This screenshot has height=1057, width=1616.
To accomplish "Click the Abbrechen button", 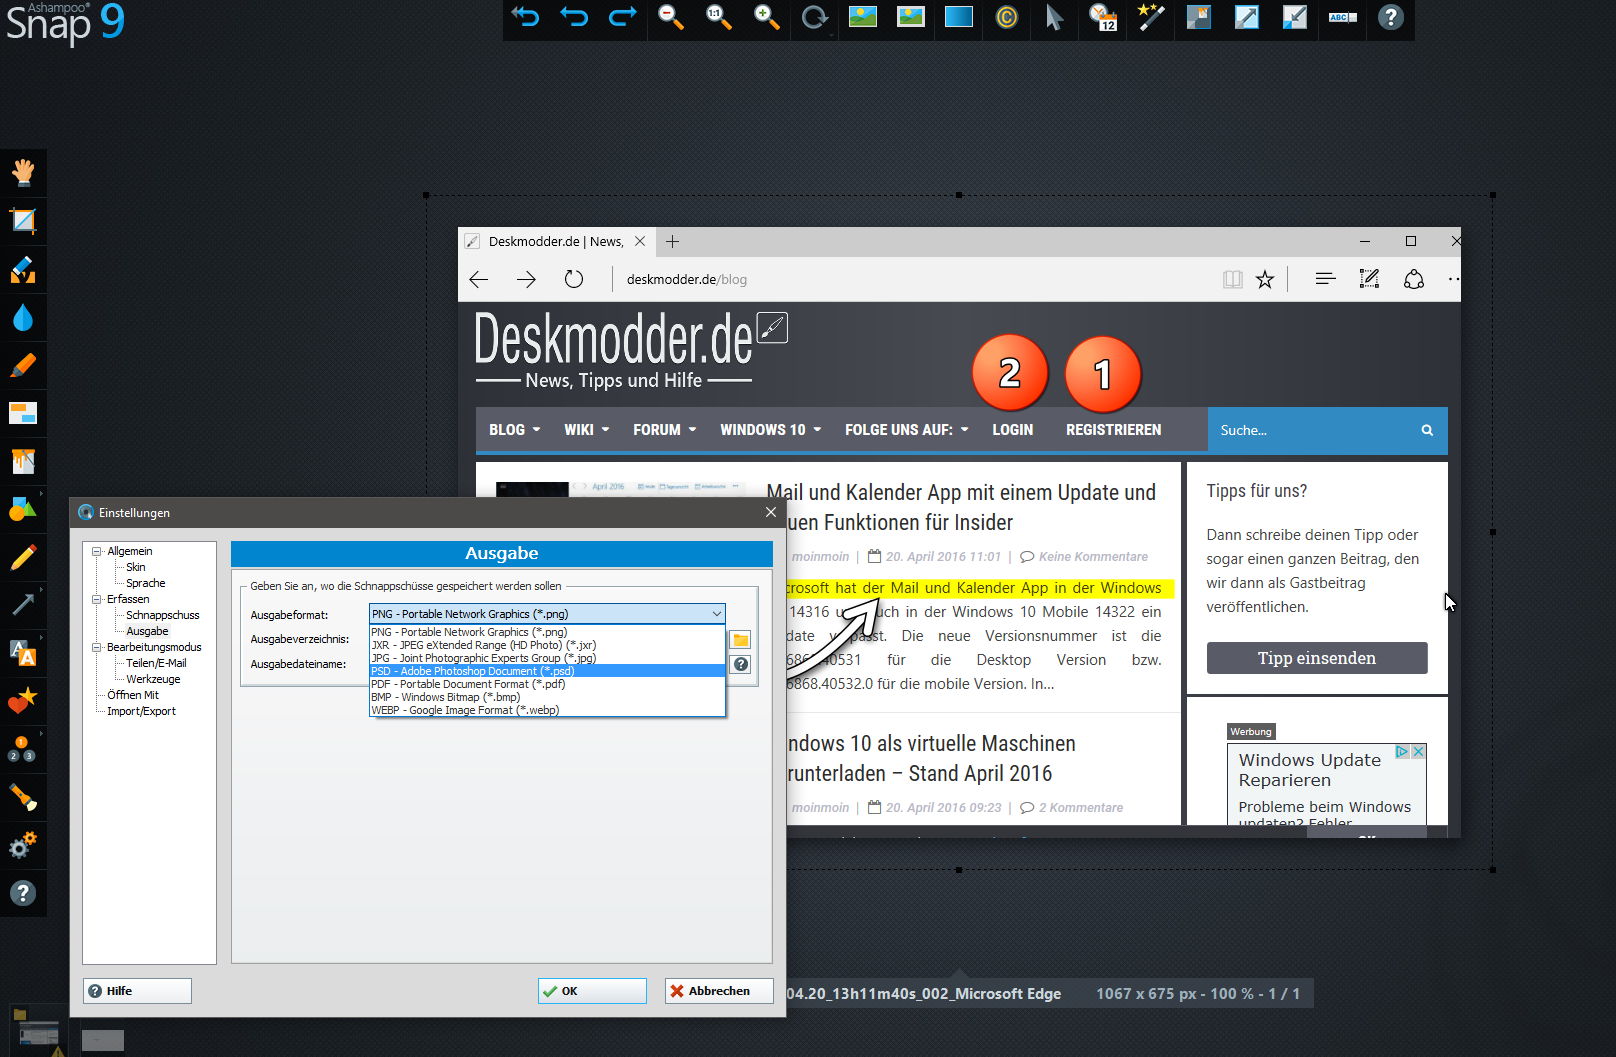I will [719, 991].
